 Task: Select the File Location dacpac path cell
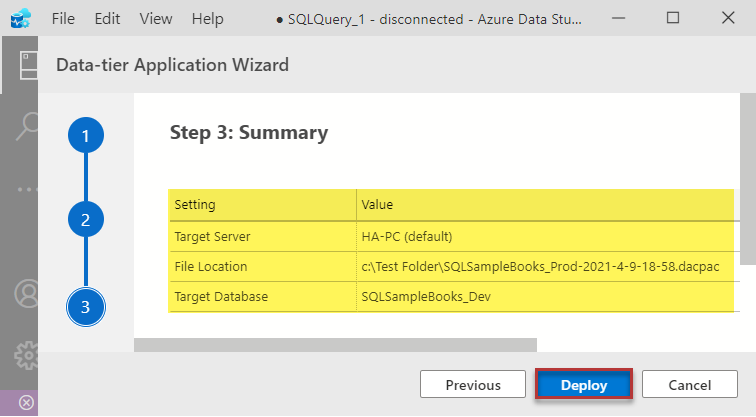click(x=539, y=267)
